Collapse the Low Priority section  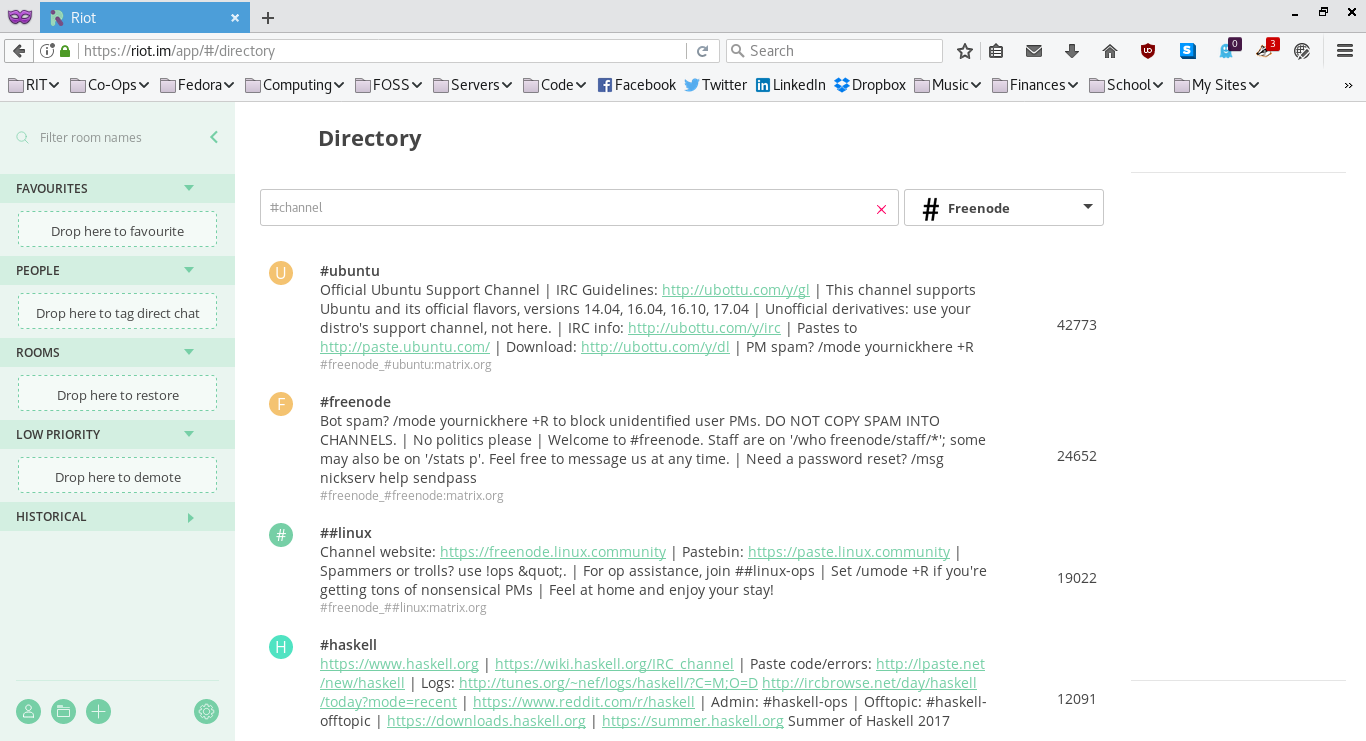pyautogui.click(x=188, y=434)
